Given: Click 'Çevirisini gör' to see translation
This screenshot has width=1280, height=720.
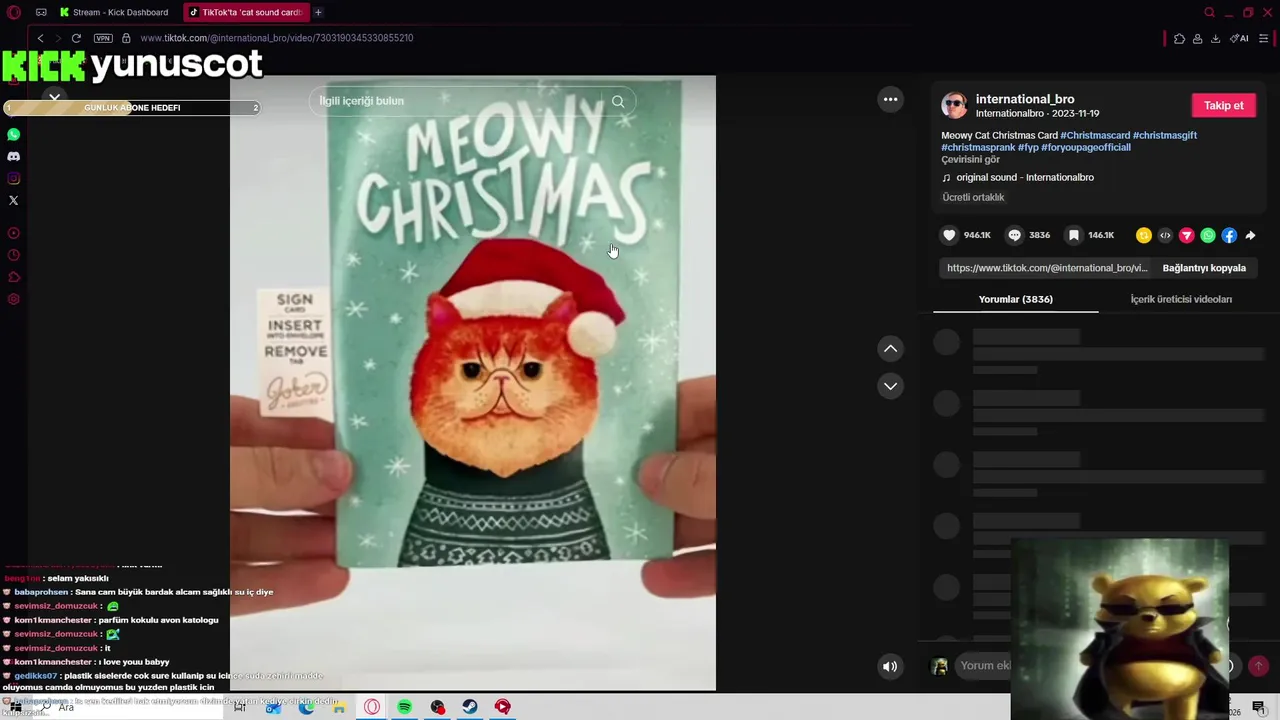Looking at the screenshot, I should [970, 159].
